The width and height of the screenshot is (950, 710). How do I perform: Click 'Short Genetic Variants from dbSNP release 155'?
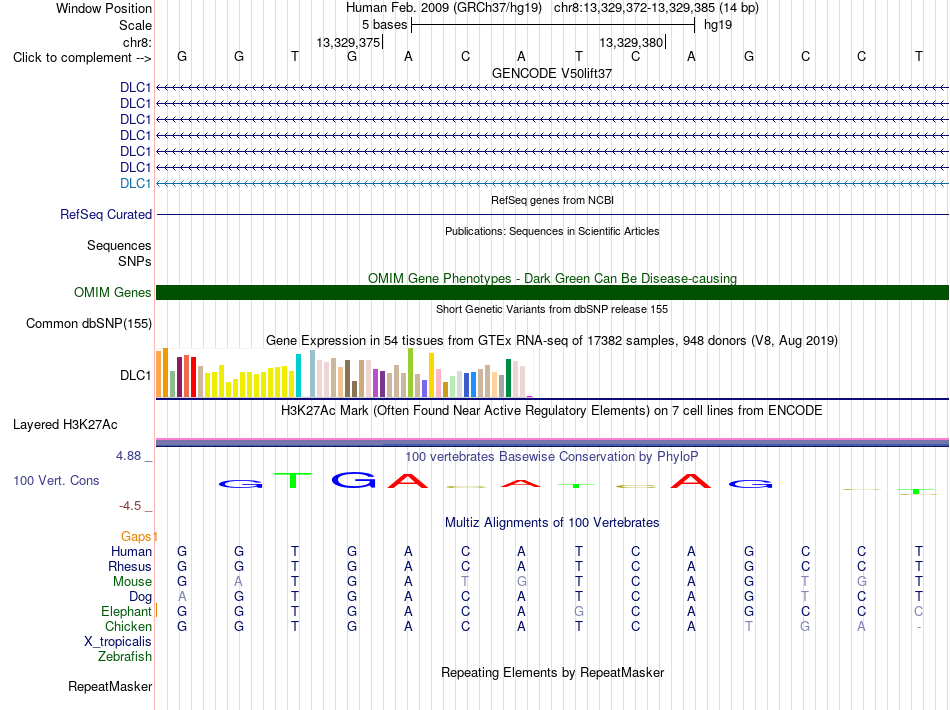click(x=552, y=309)
